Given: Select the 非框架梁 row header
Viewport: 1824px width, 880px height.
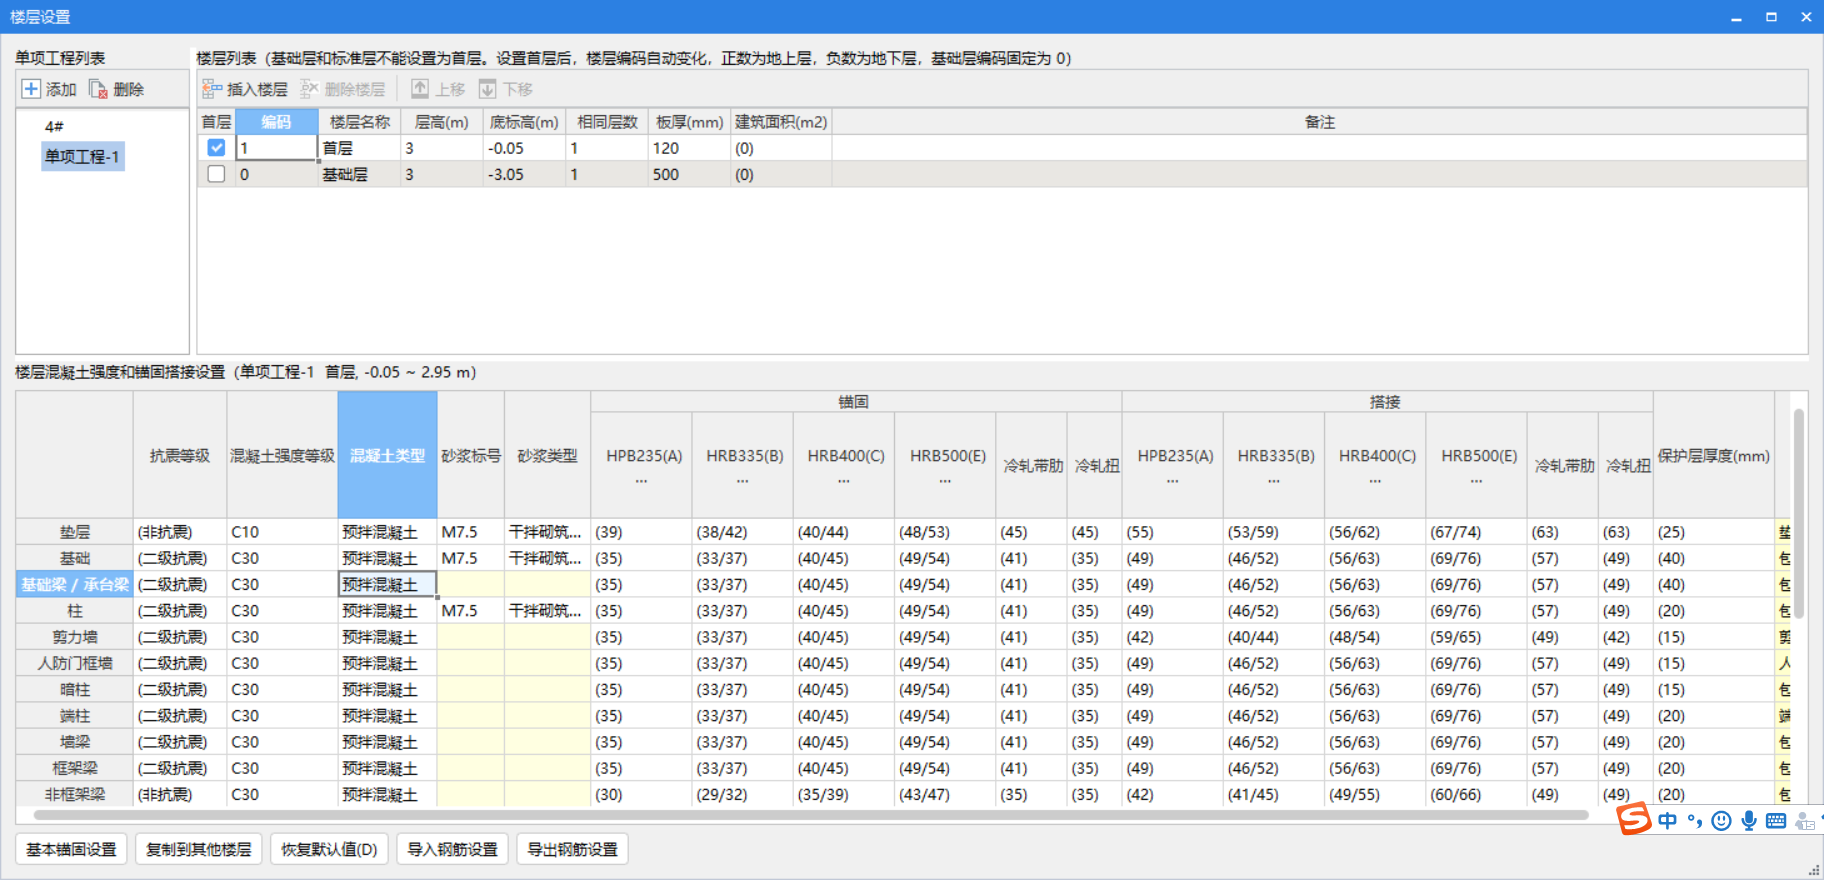Looking at the screenshot, I should click(x=75, y=794).
